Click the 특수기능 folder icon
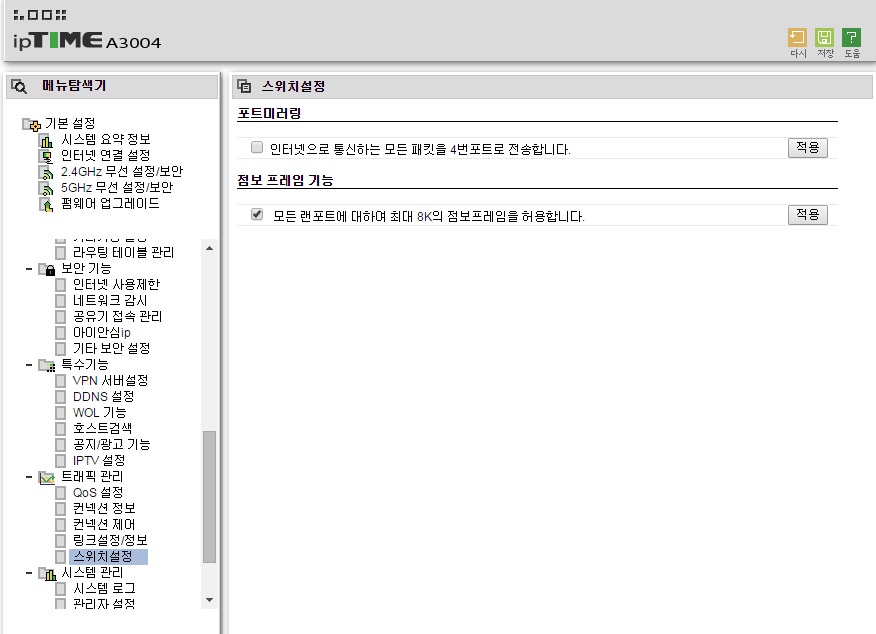Viewport: 876px width, 634px height. point(47,365)
